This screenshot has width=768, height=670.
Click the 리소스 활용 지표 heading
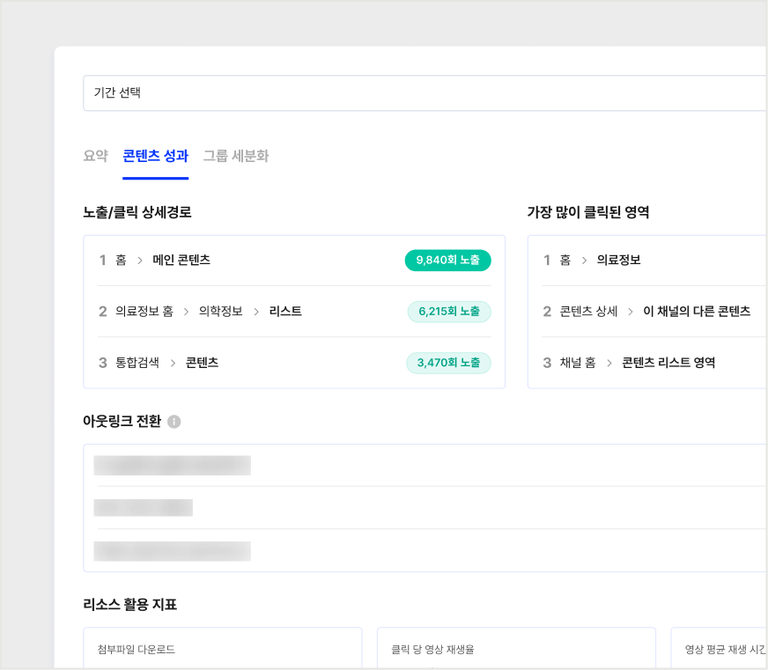[130, 604]
